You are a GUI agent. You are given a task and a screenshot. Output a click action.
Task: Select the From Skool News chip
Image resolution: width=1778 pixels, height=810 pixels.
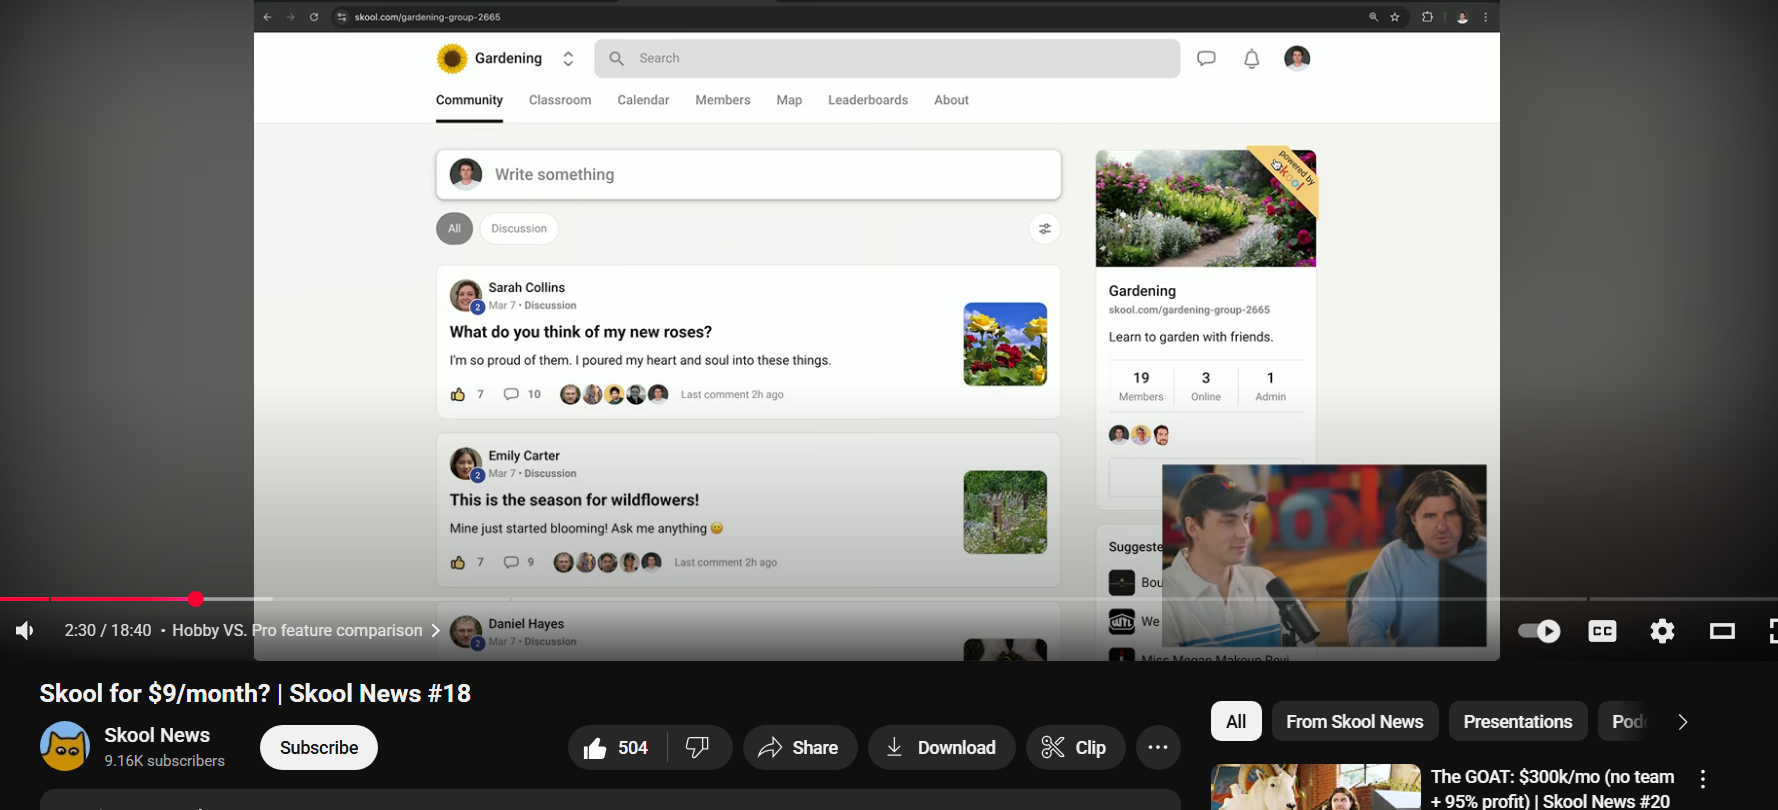pos(1354,722)
